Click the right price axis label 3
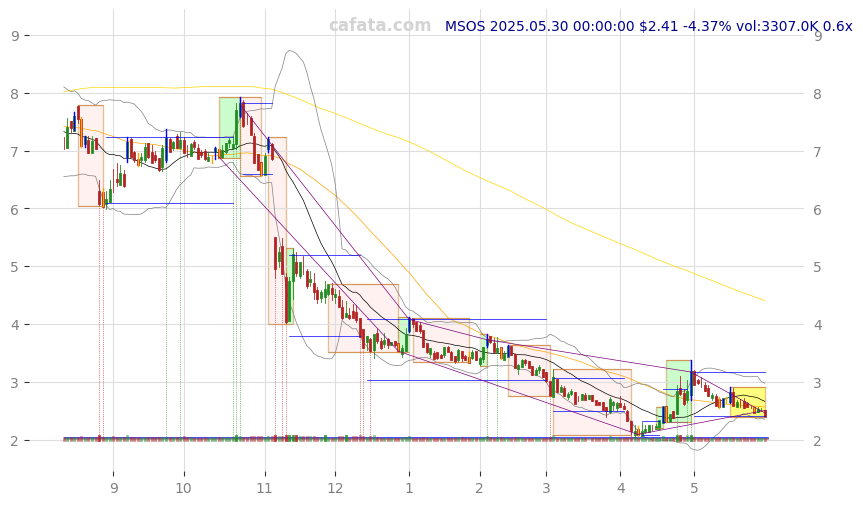The image size is (863, 505). pyautogui.click(x=818, y=383)
